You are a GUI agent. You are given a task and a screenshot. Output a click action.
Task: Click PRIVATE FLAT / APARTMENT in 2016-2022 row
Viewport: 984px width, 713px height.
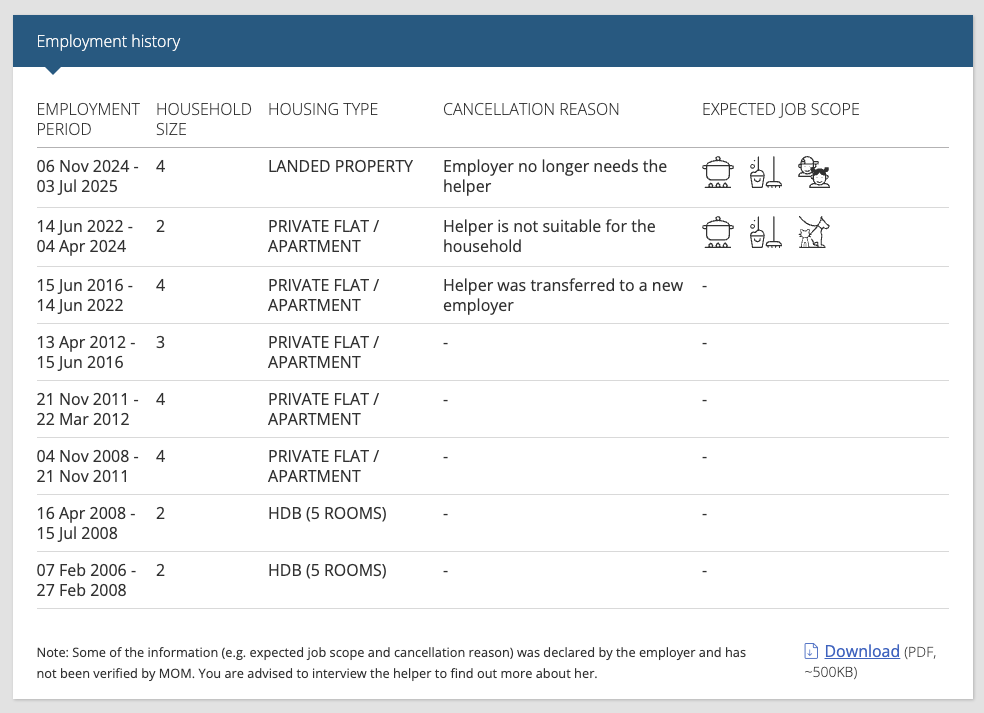coord(323,295)
